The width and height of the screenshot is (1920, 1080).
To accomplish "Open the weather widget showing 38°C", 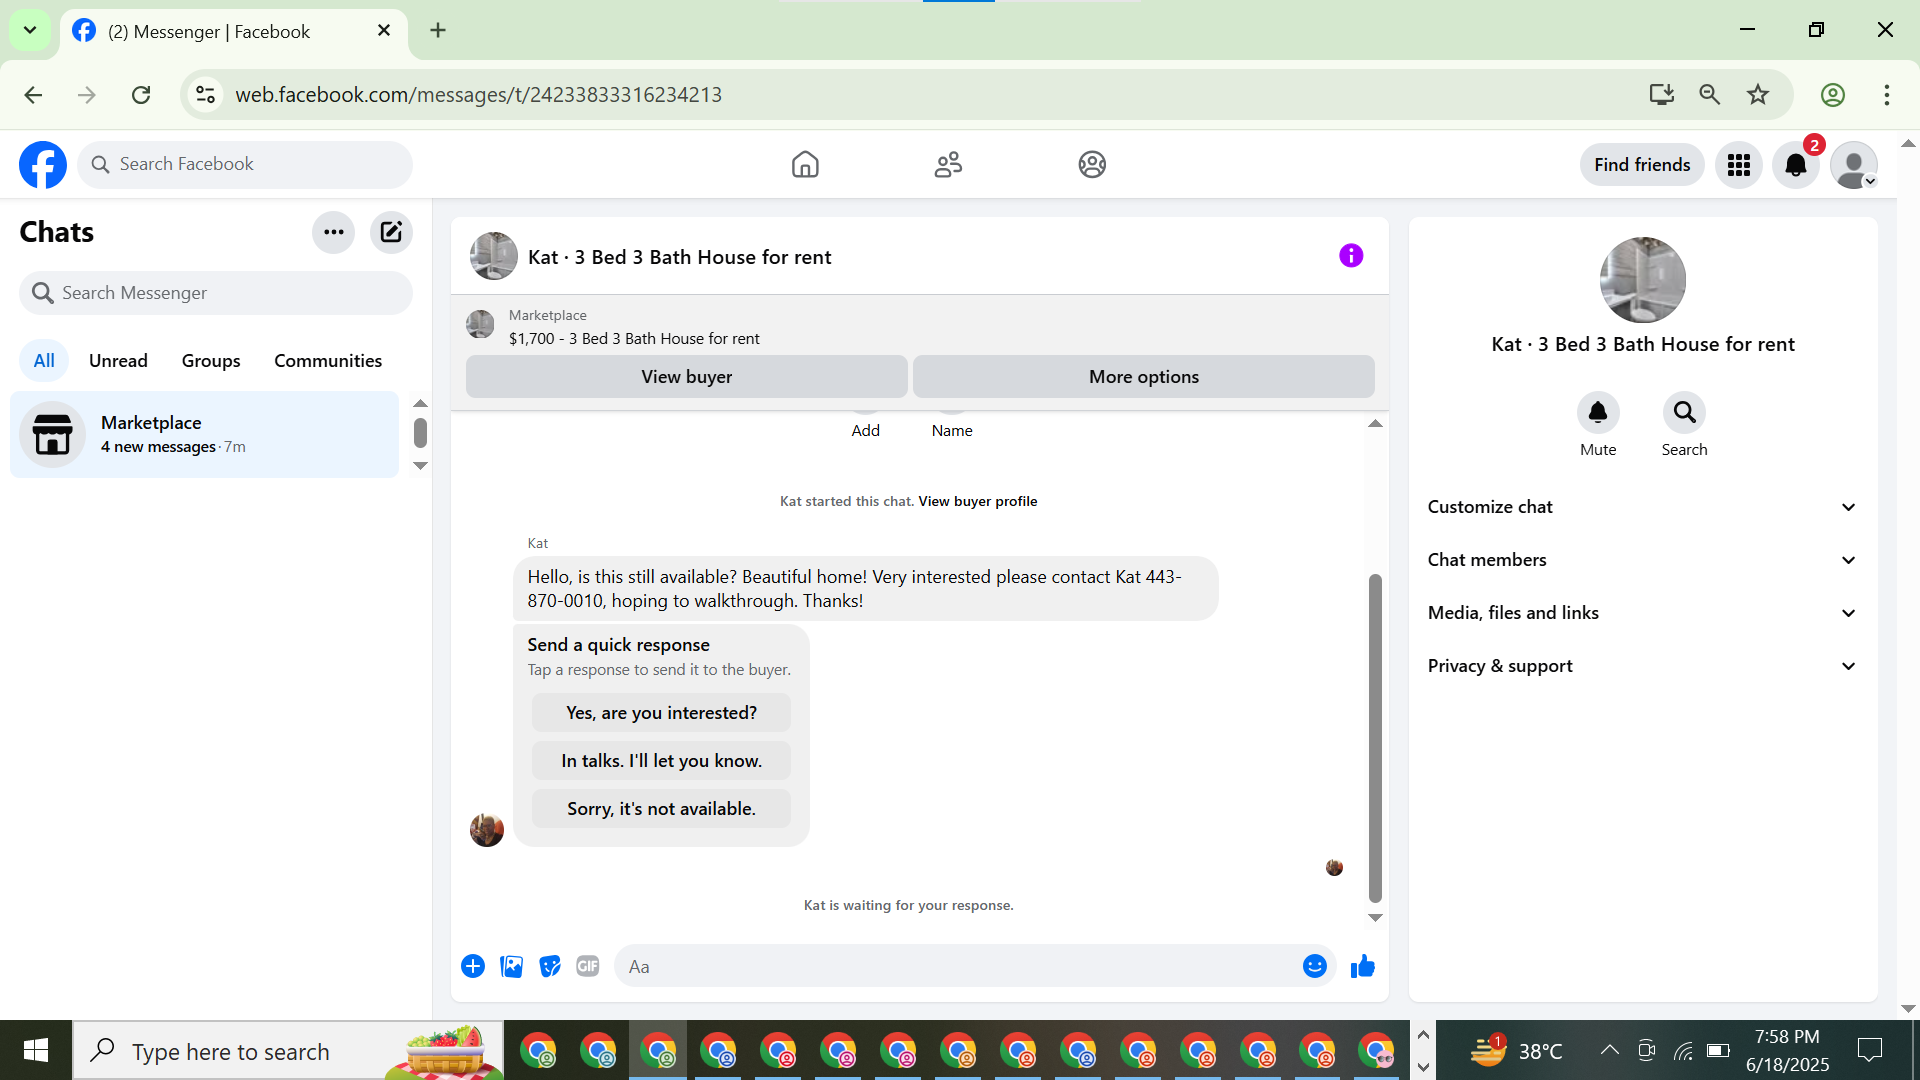I will point(1516,1050).
